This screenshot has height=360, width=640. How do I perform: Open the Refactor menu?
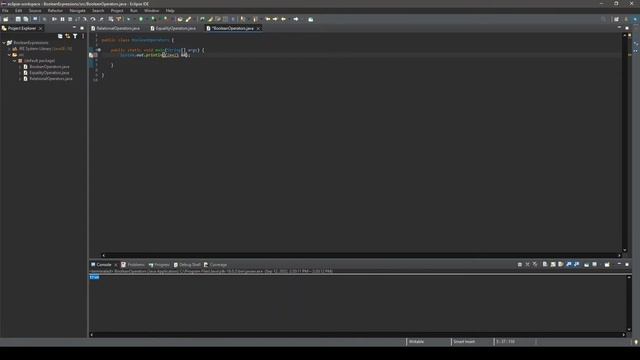(55, 11)
